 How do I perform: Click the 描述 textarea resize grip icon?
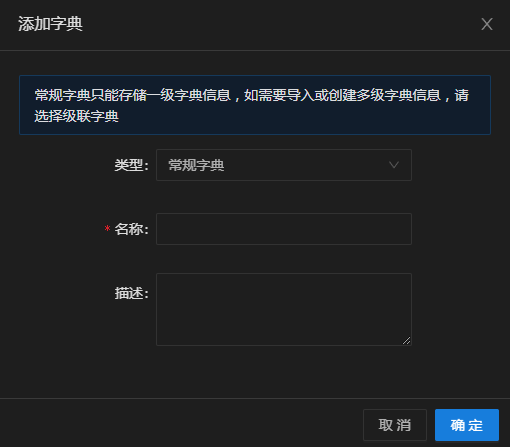(x=406, y=340)
